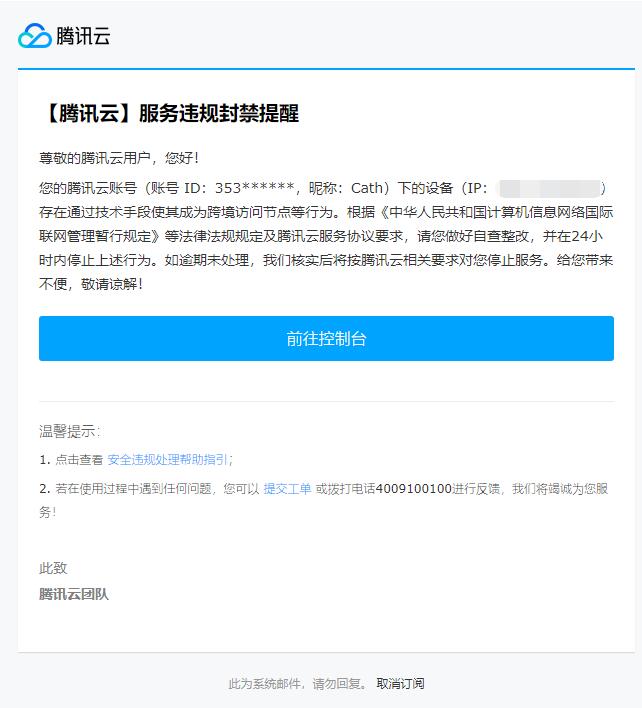Follow the 提交工单 link
The width and height of the screenshot is (642, 708).
pyautogui.click(x=287, y=489)
